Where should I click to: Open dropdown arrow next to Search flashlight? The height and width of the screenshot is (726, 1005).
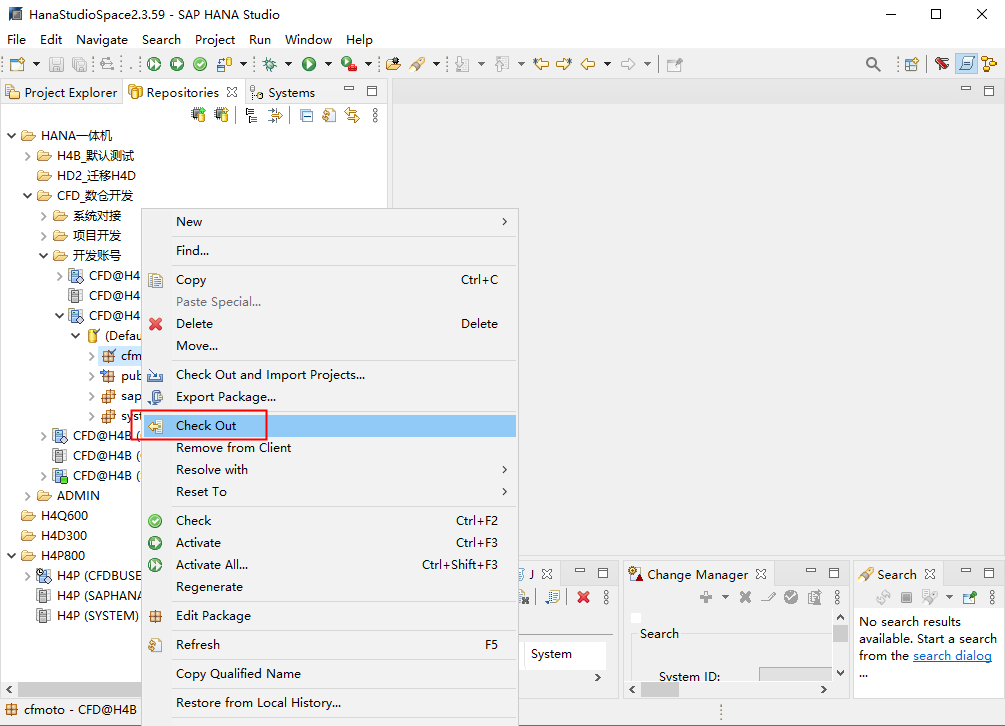[436, 64]
